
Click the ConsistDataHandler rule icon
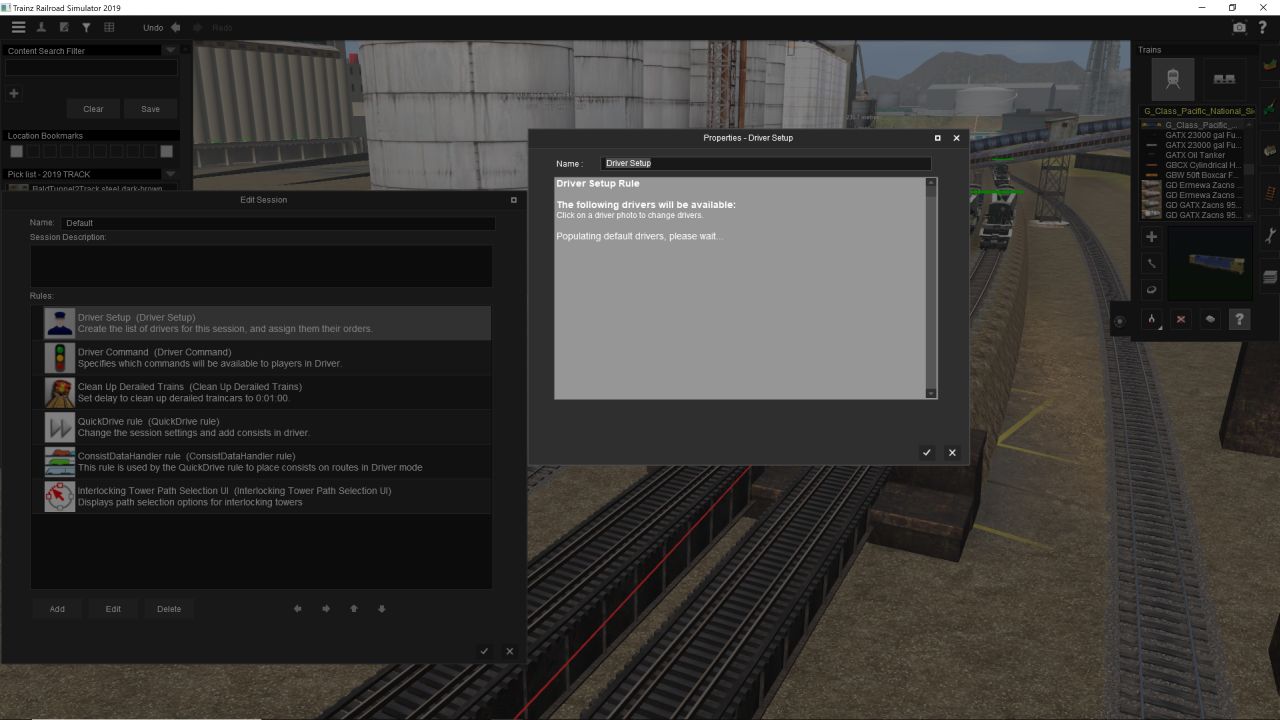pos(60,462)
